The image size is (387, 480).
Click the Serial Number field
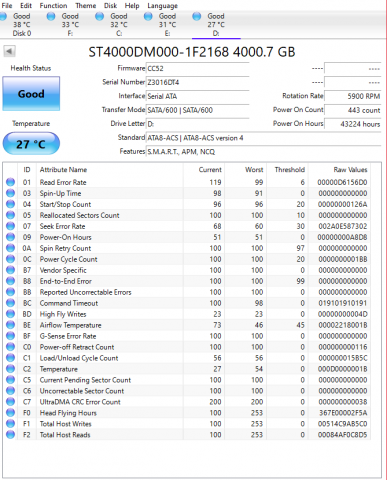click(198, 82)
